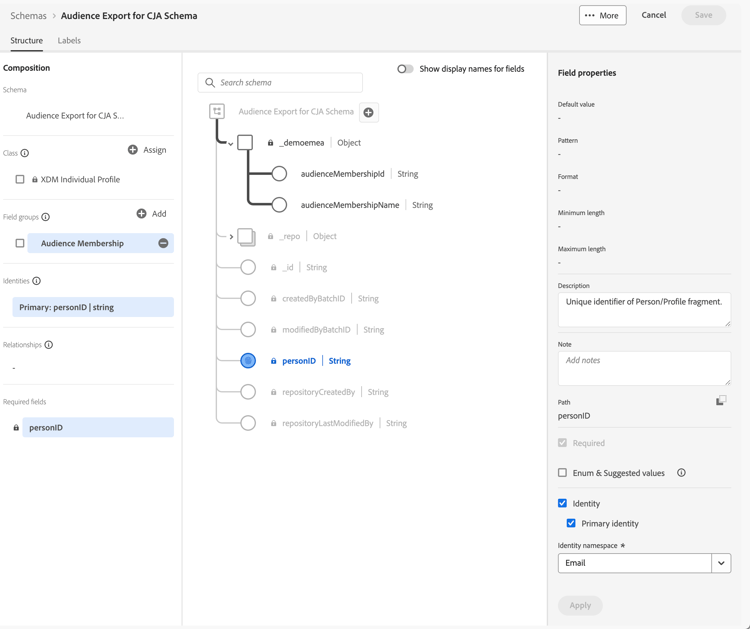The image size is (750, 629).
Task: Uncheck the Primary identity checkbox
Action: pos(571,523)
